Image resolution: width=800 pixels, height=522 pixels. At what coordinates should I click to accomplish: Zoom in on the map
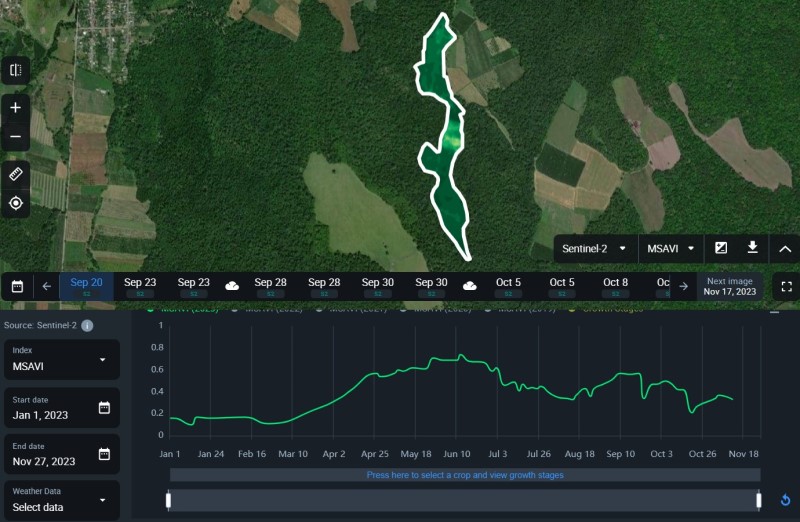(x=15, y=107)
